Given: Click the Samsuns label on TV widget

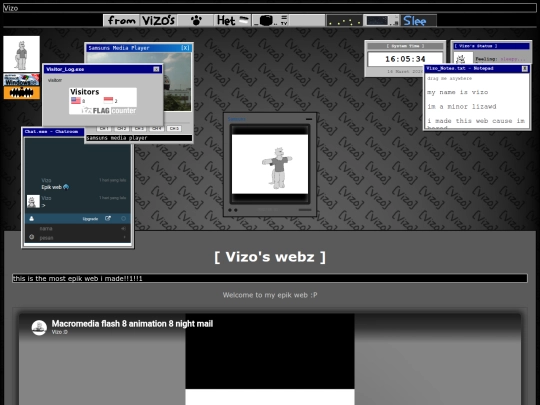Looking at the screenshot, I should pyautogui.click(x=237, y=119).
